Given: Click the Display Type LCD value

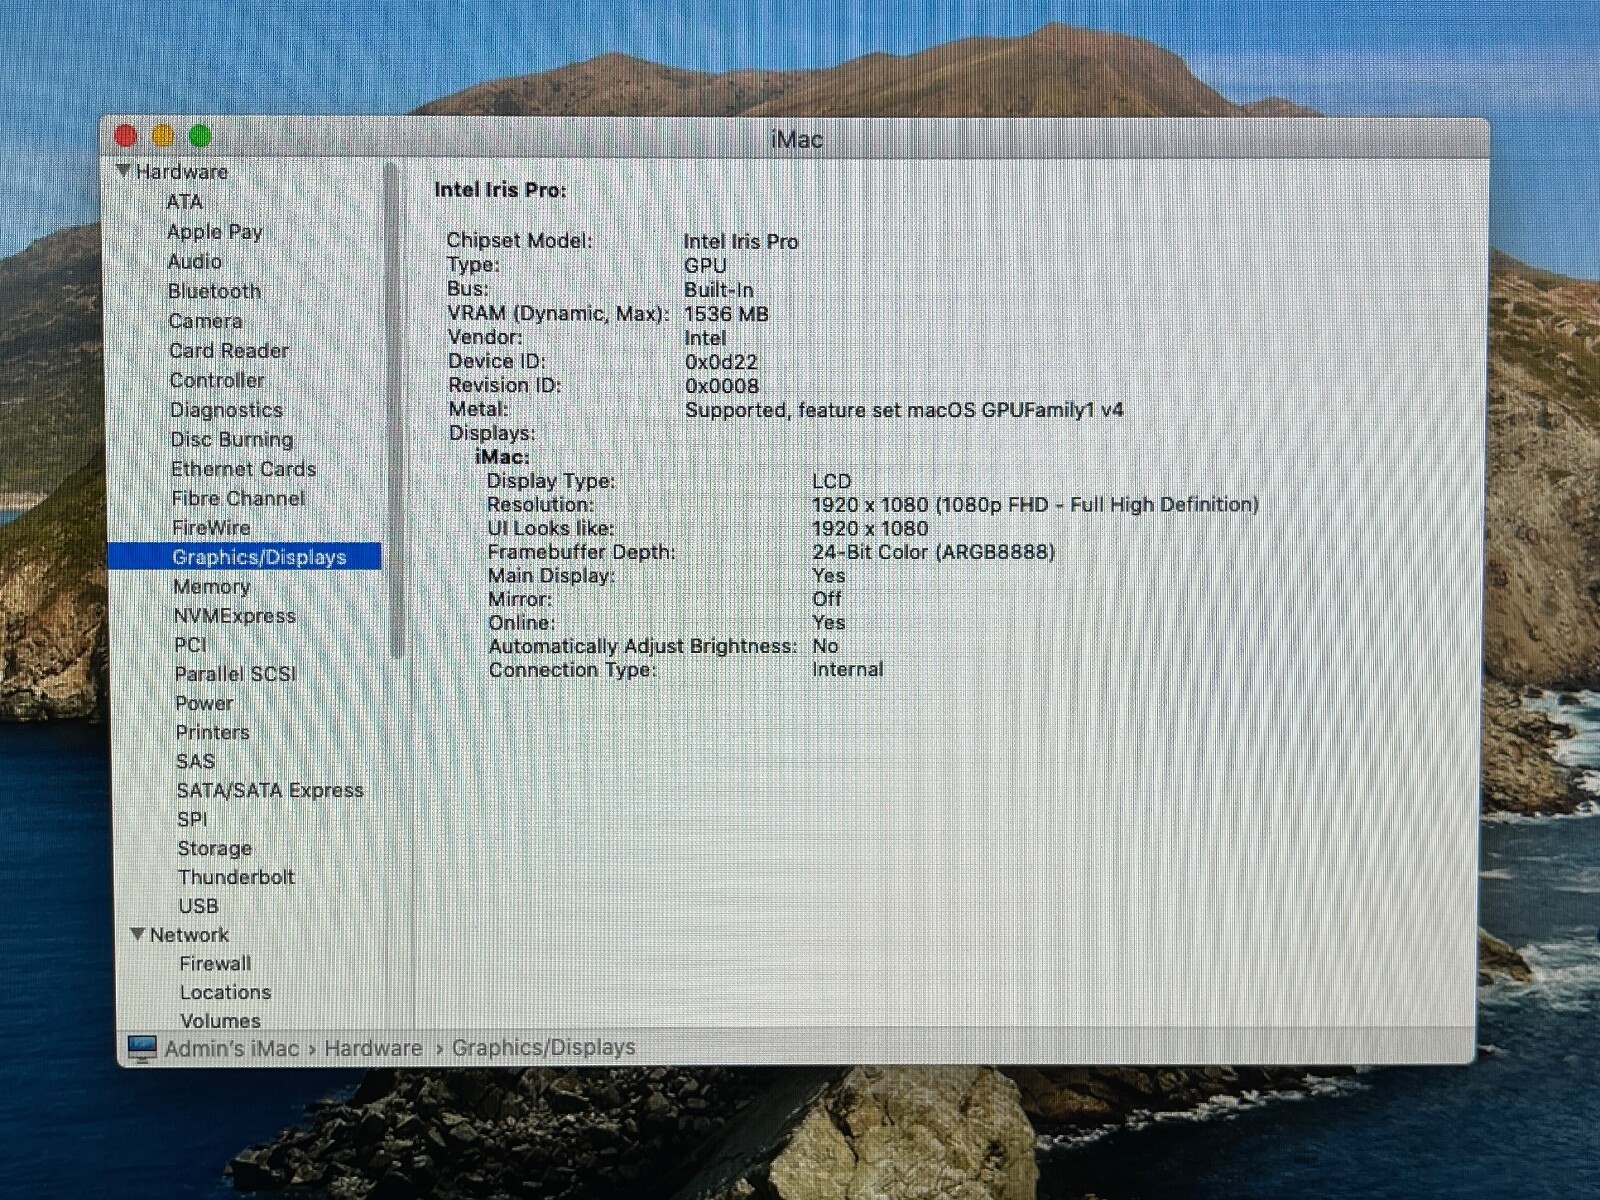Looking at the screenshot, I should click(x=831, y=481).
